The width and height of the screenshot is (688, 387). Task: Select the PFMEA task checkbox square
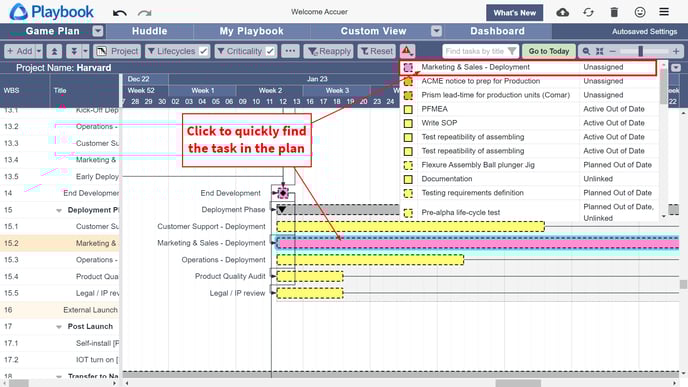408,109
